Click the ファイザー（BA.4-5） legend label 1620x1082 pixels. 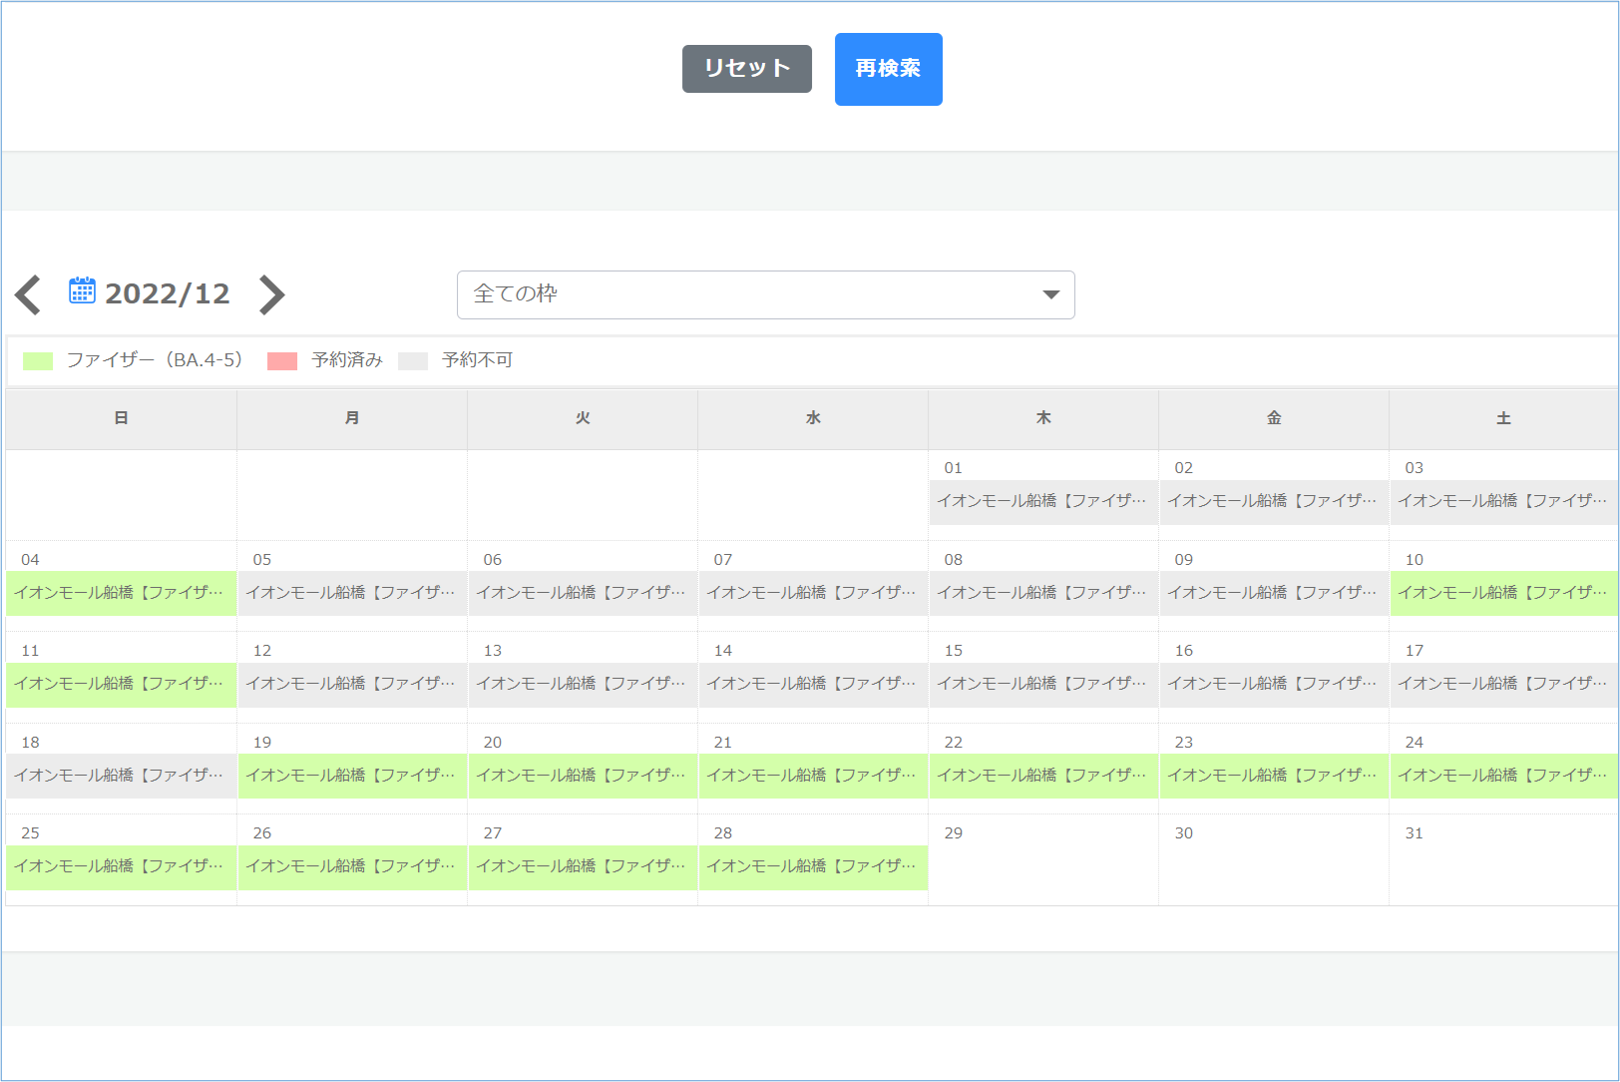click(154, 360)
